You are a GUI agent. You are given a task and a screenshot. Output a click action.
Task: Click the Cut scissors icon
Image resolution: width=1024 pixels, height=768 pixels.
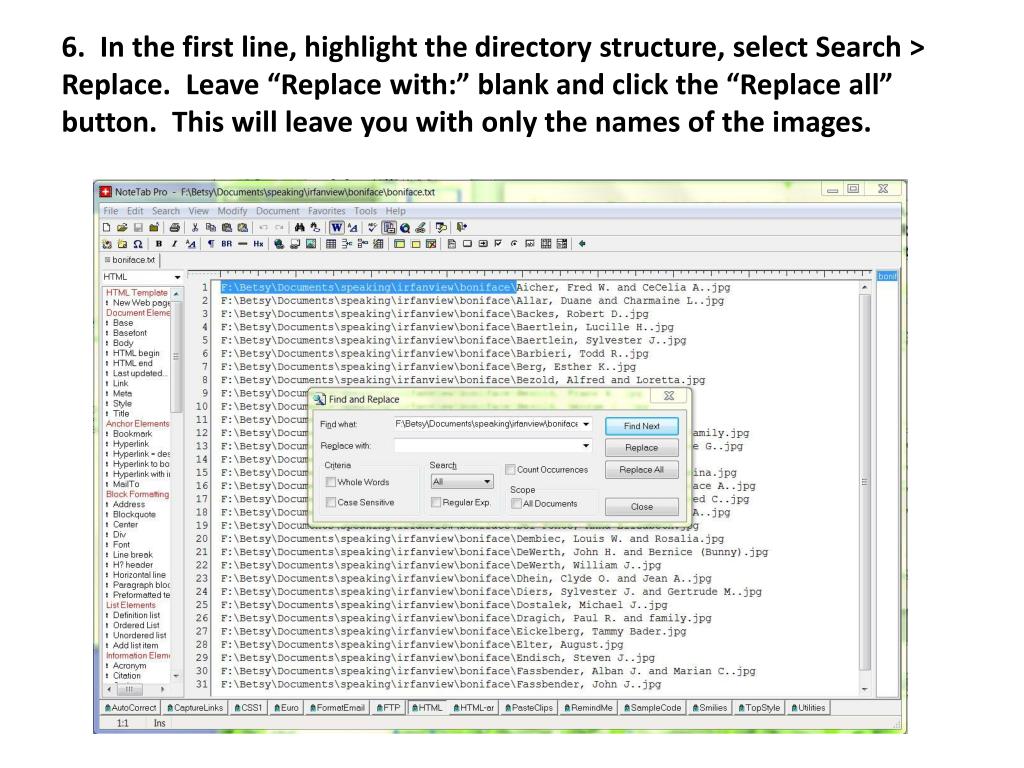click(195, 227)
